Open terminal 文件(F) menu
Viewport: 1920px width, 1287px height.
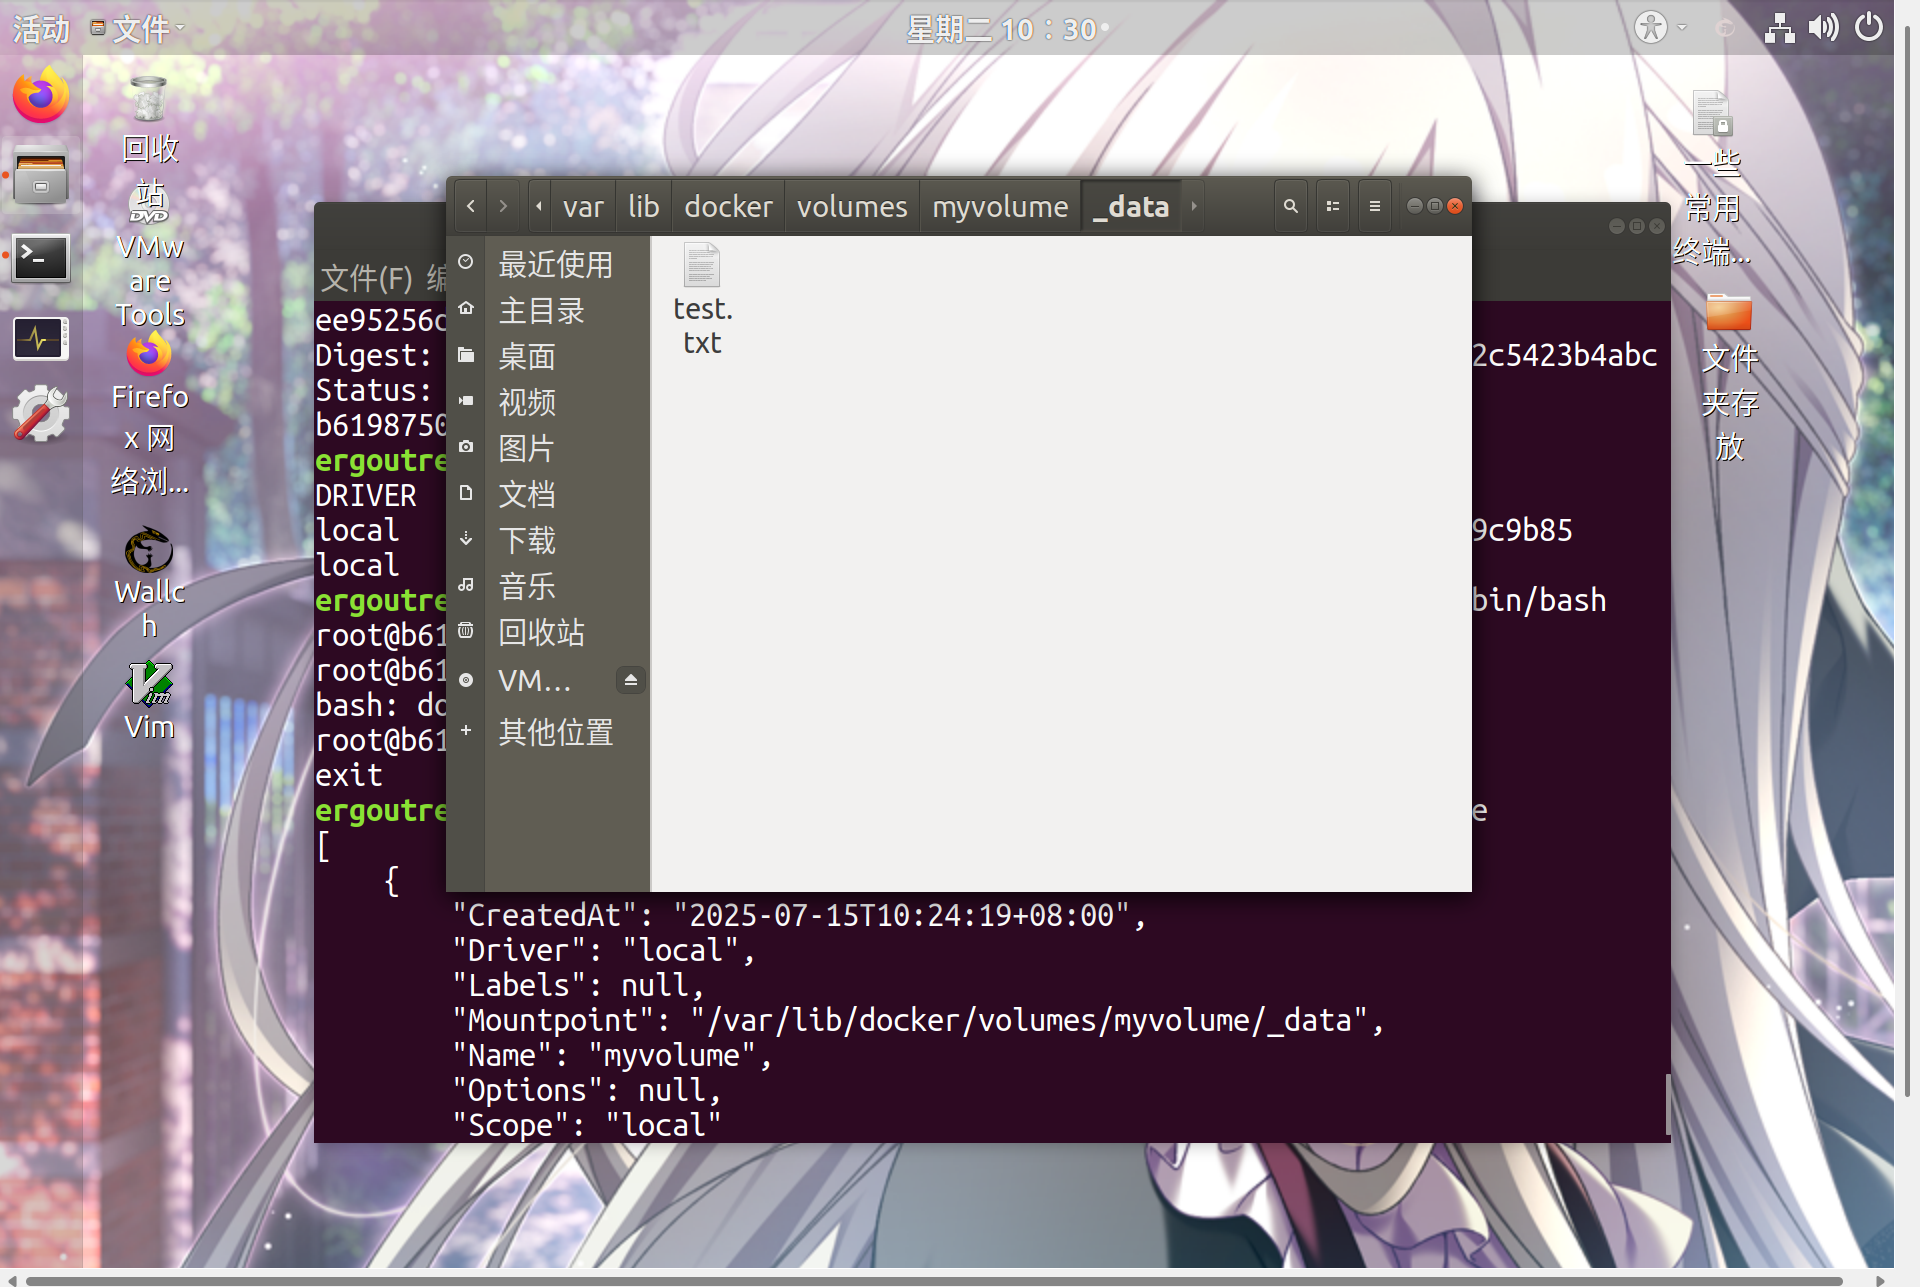click(x=366, y=277)
